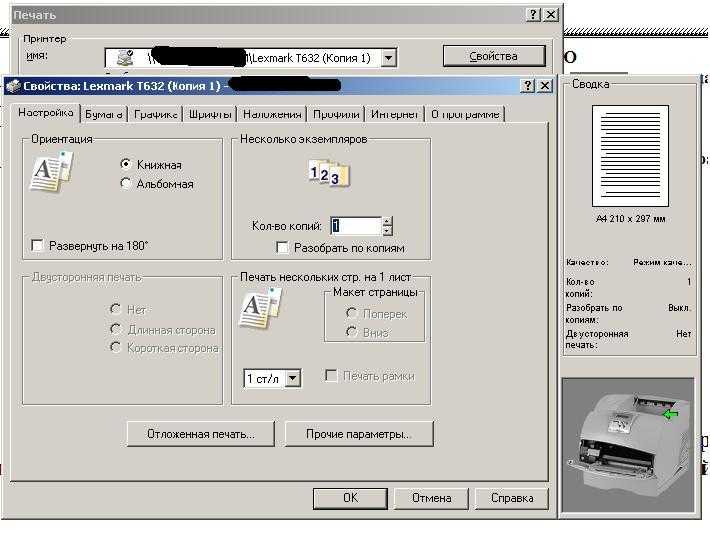Open the О программе tab
This screenshot has width=710, height=536.
[465, 114]
